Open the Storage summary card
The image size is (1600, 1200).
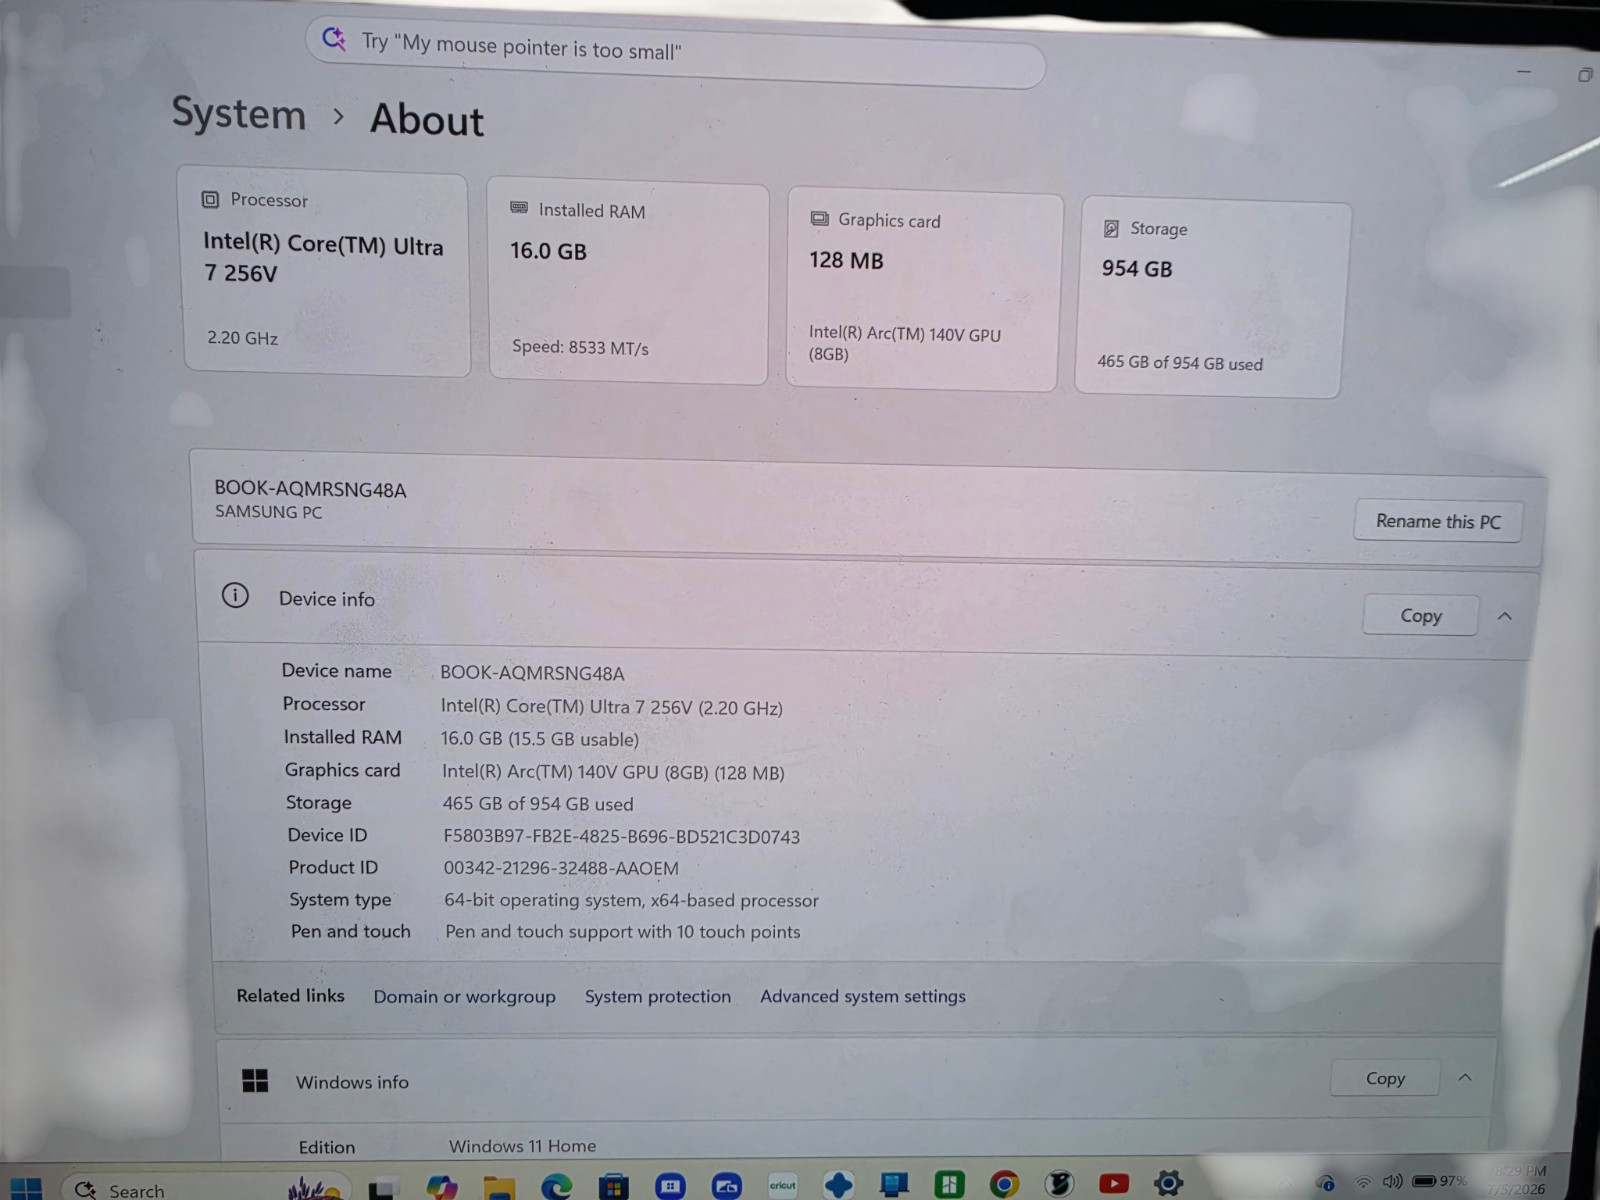tap(1212, 298)
